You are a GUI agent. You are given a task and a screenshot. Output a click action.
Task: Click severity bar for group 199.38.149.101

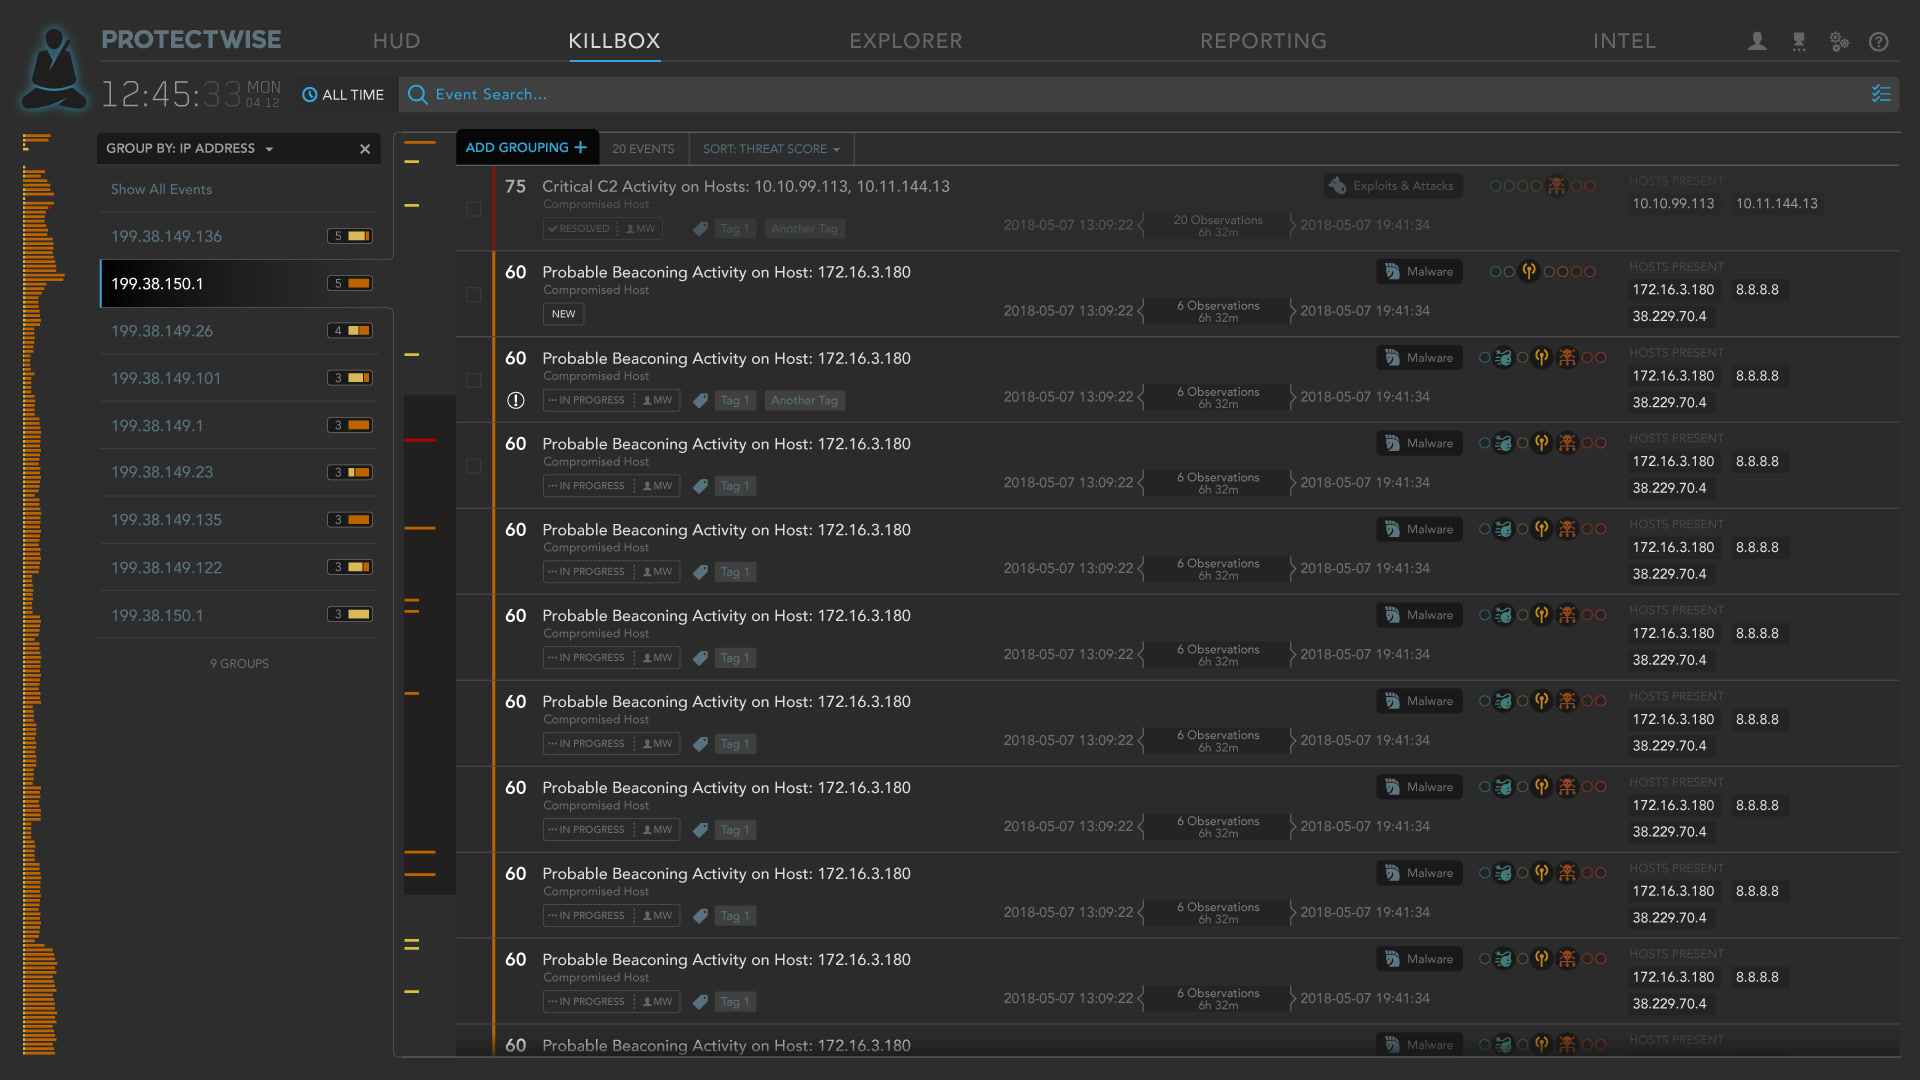click(x=352, y=378)
